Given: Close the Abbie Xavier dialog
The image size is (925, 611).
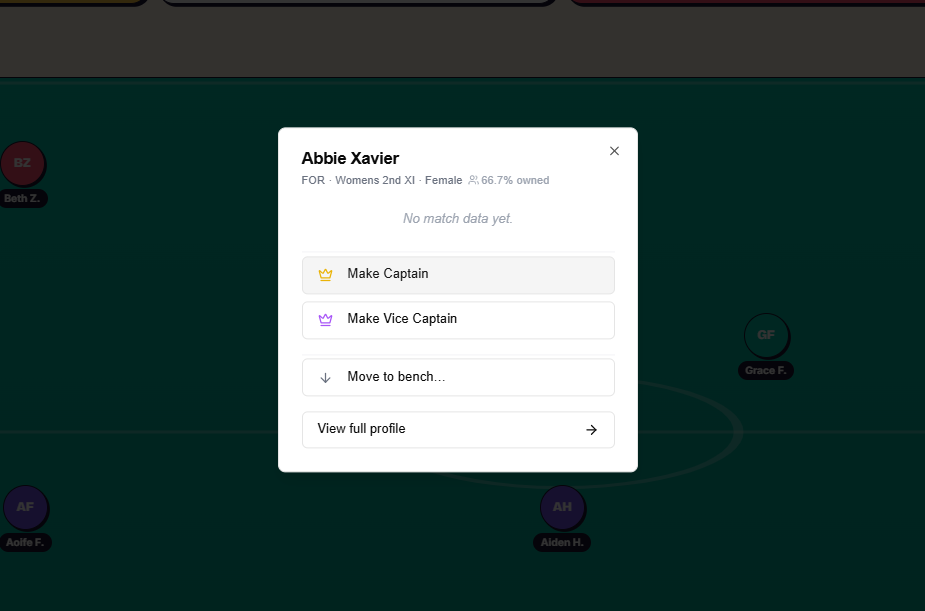Looking at the screenshot, I should [x=614, y=151].
